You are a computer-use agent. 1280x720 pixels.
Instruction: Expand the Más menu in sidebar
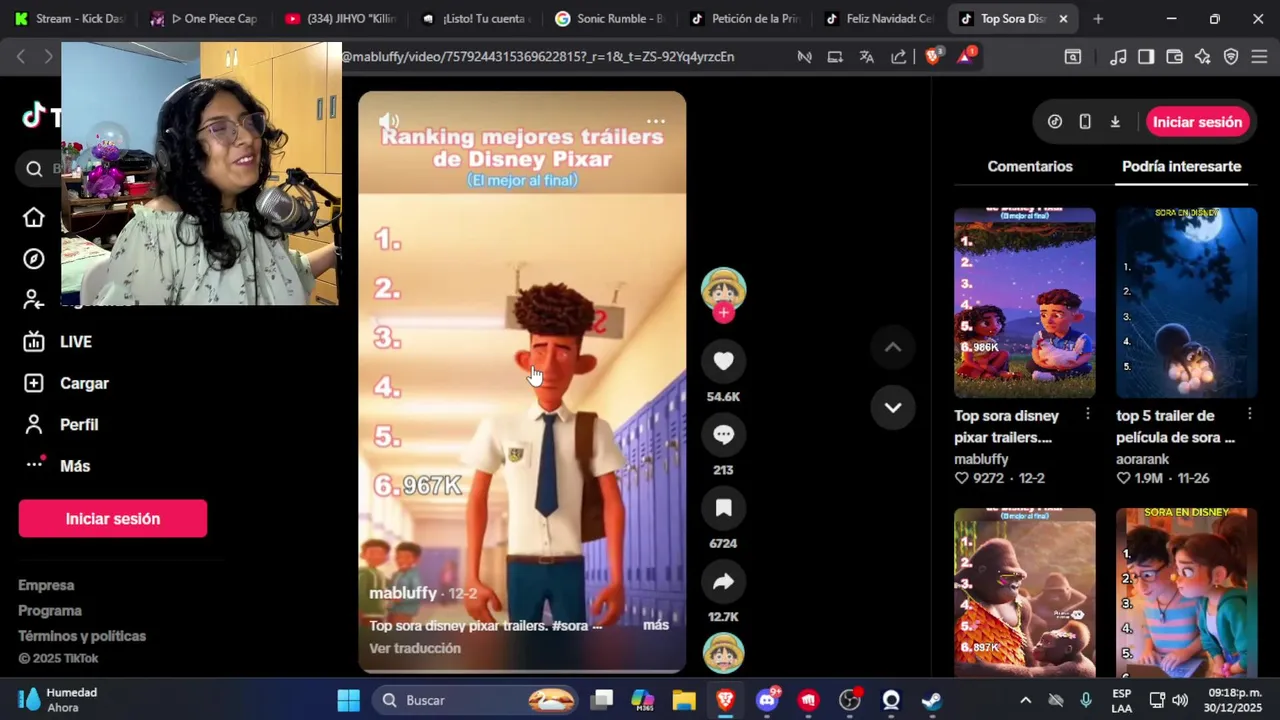(56, 466)
